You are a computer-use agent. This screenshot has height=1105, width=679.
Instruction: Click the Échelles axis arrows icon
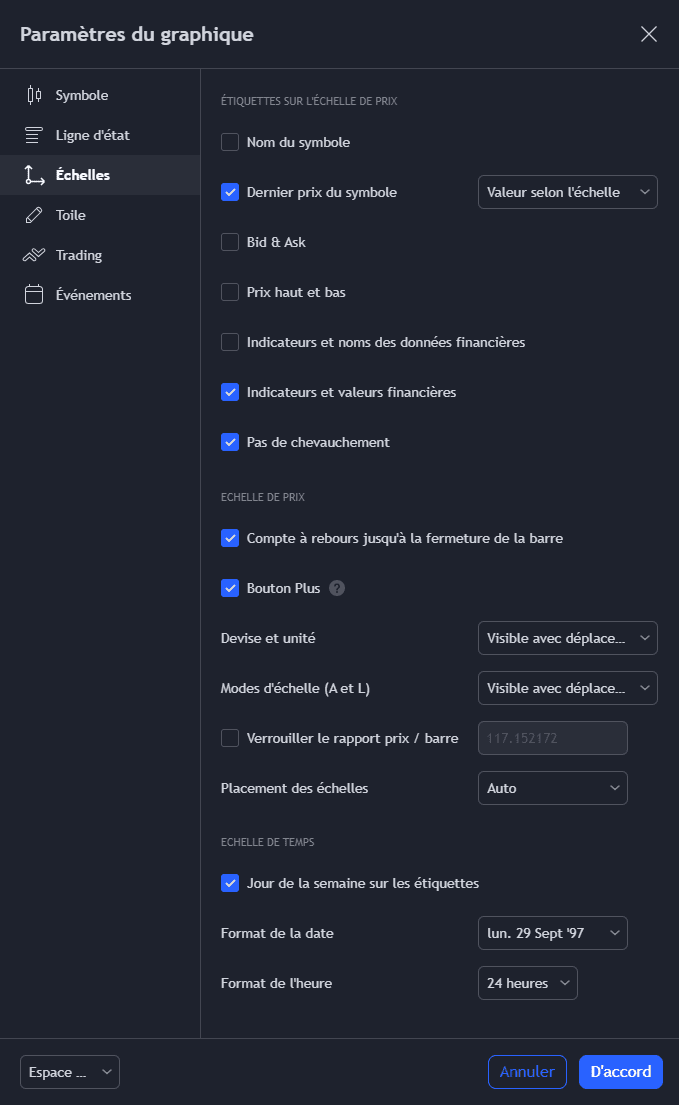pyautogui.click(x=34, y=175)
